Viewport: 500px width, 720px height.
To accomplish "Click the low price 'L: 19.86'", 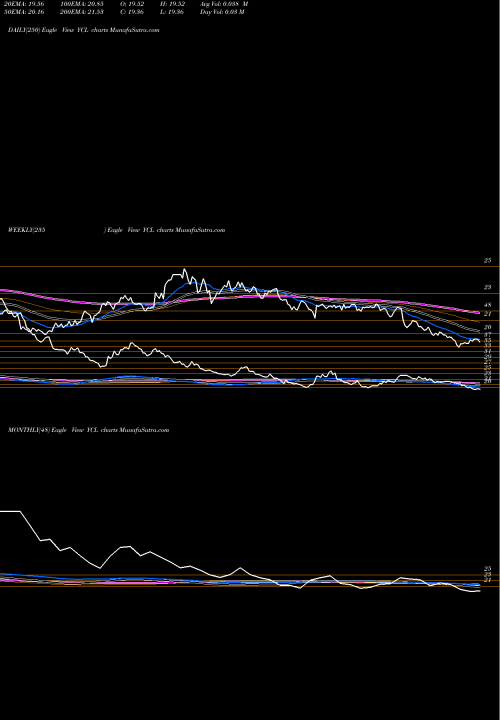I will (172, 12).
